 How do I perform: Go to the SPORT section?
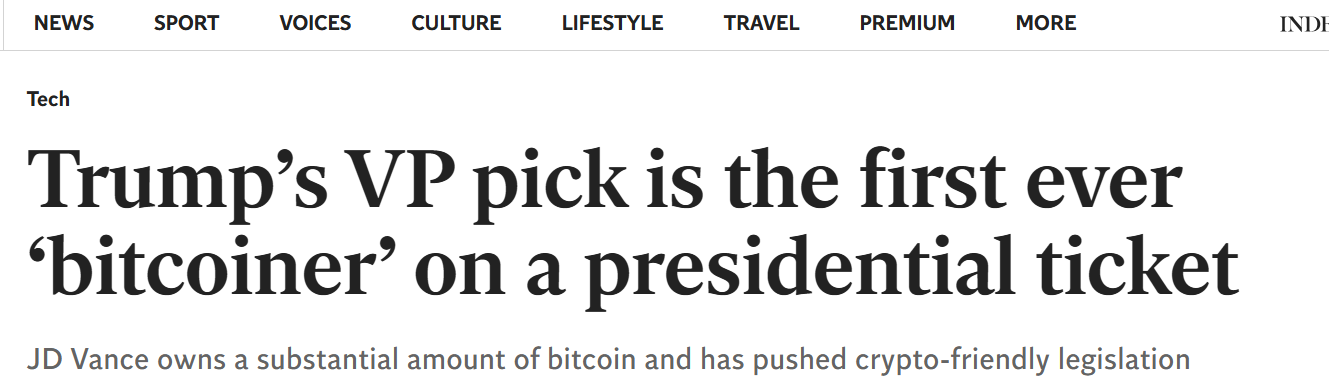click(x=186, y=23)
